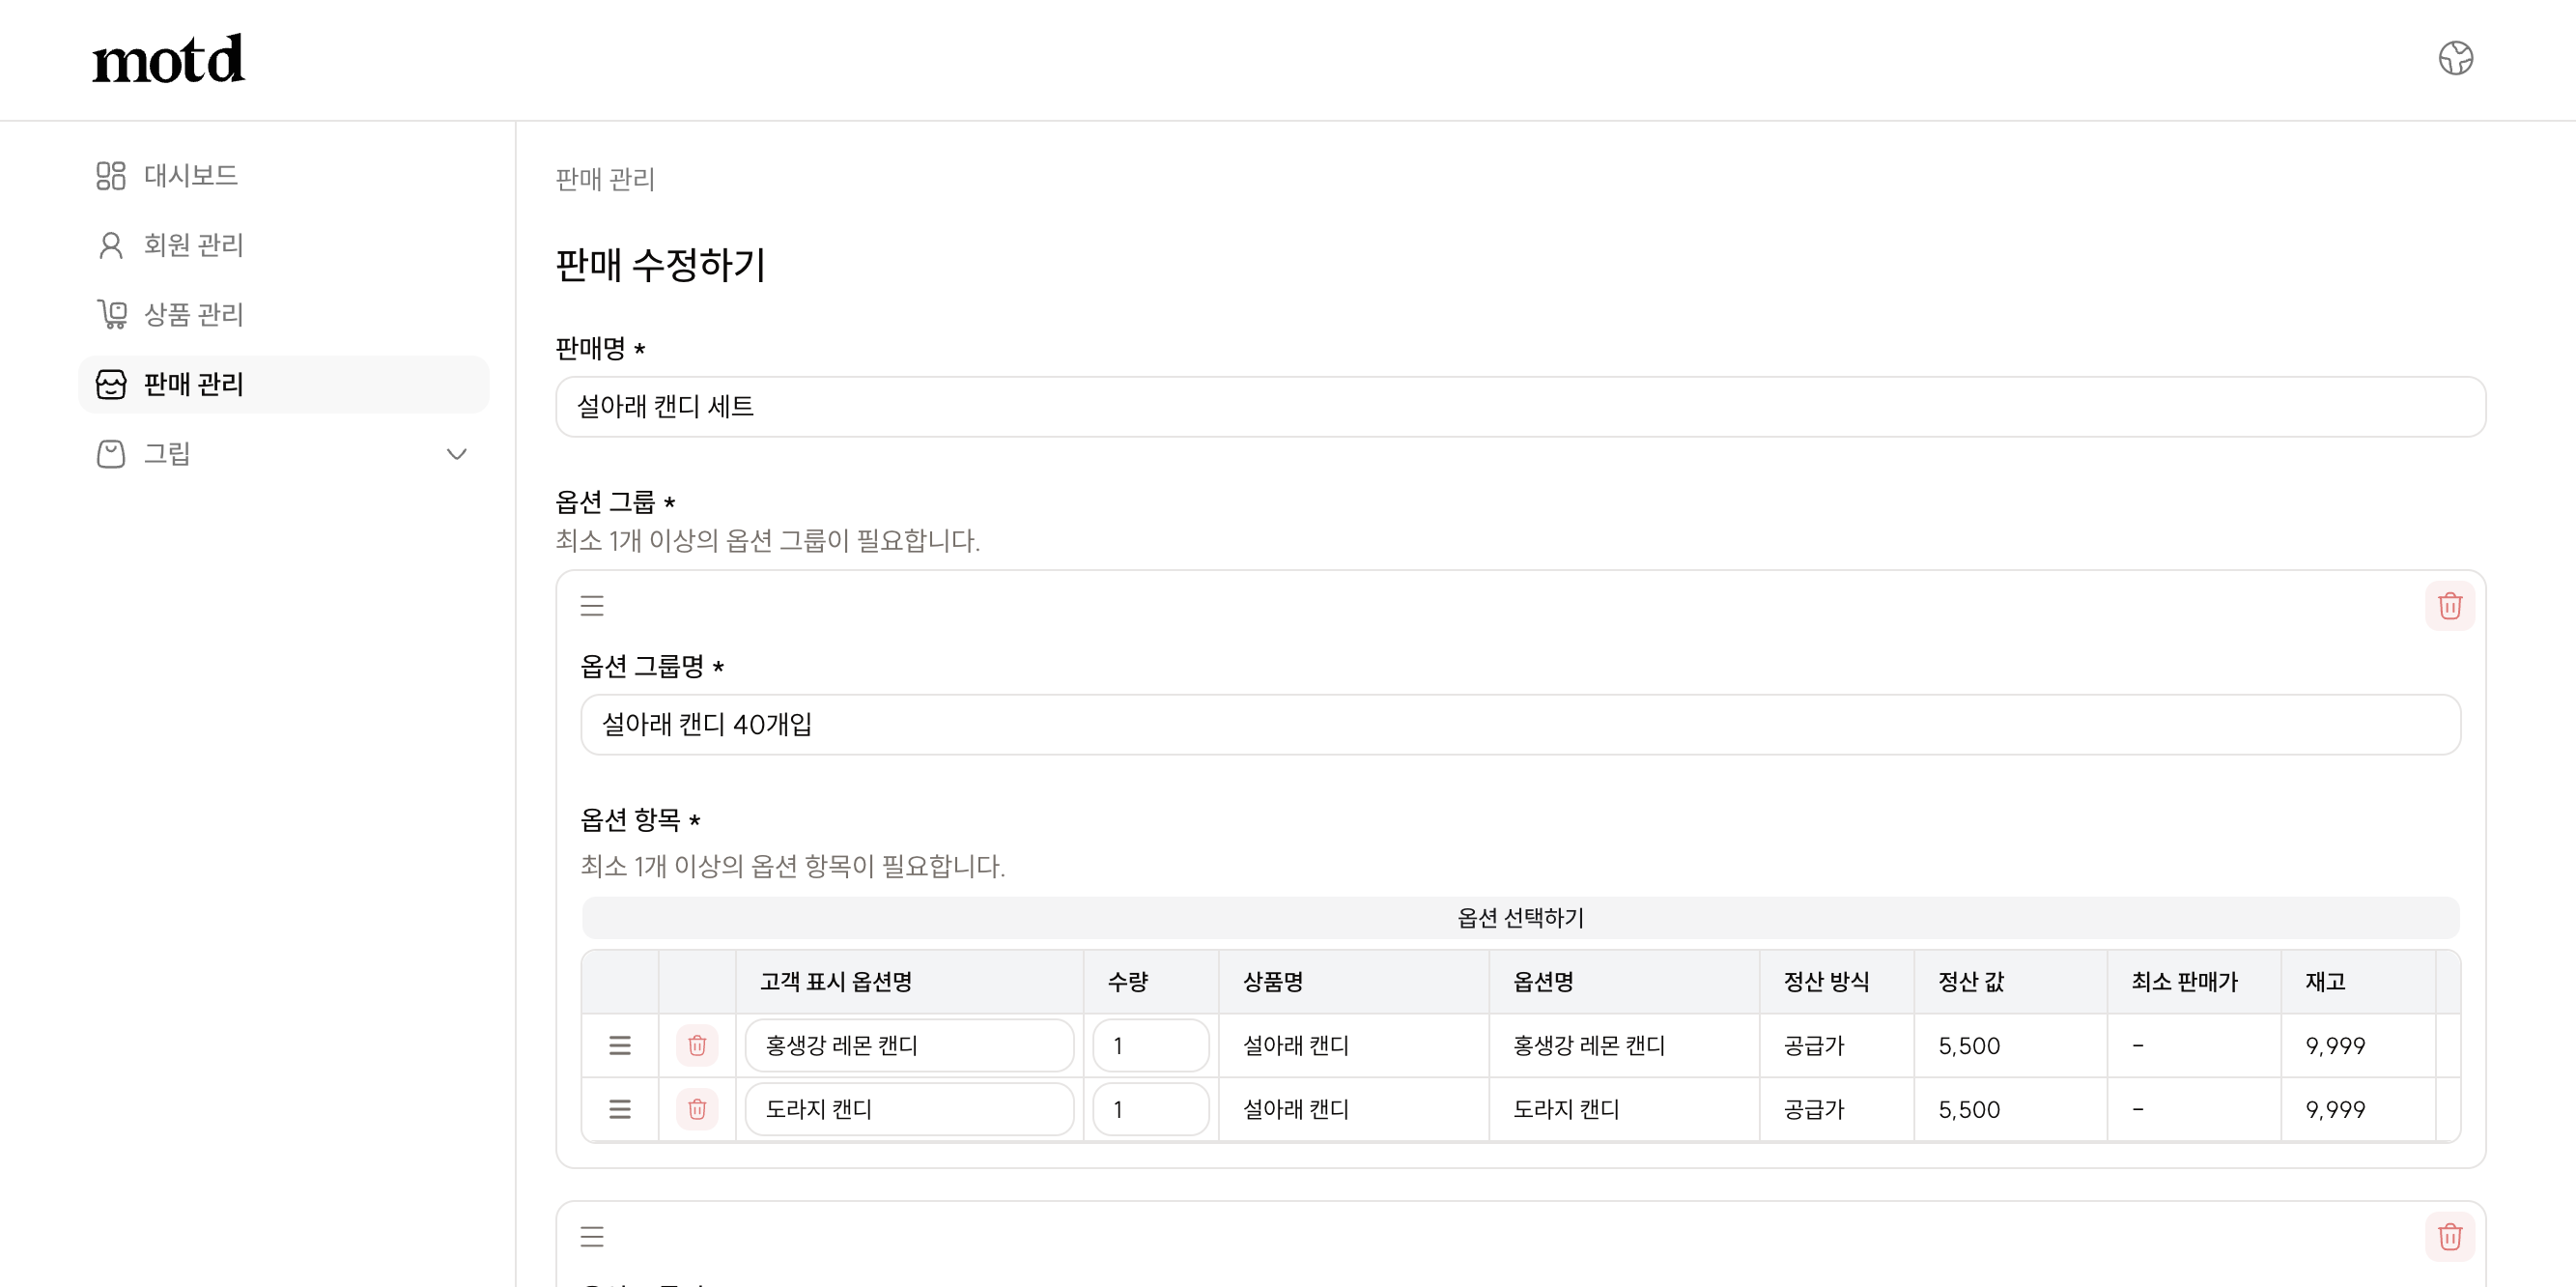The height and width of the screenshot is (1287, 2576).
Task: Open the profile icon in the top right
Action: pos(2455,58)
